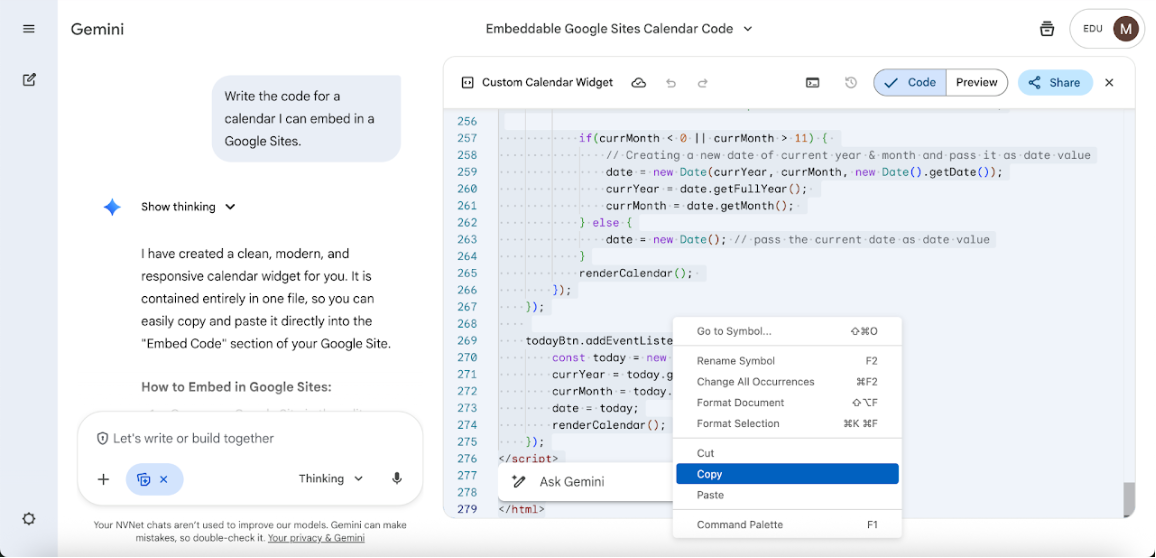Choose Change All Occurrences

tap(787, 382)
